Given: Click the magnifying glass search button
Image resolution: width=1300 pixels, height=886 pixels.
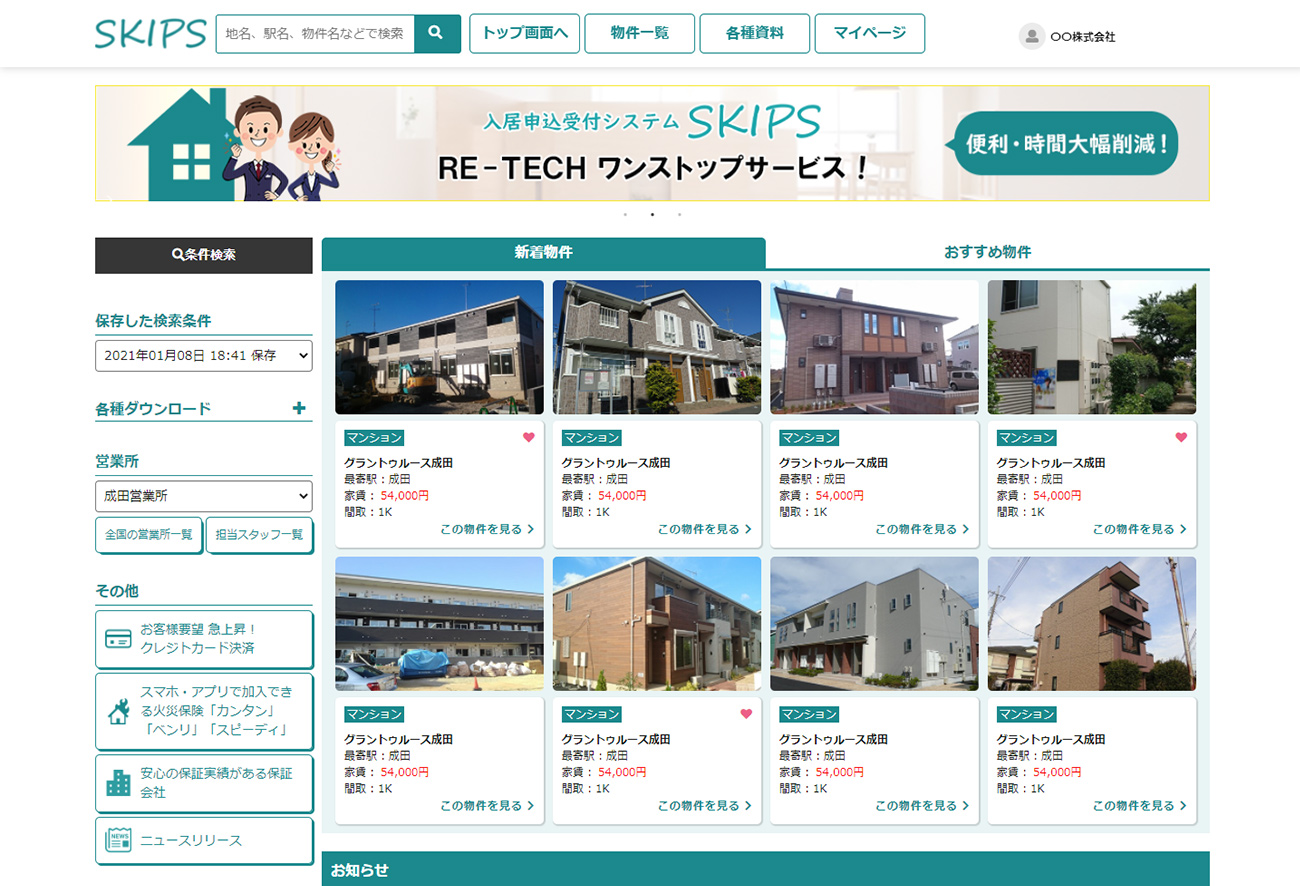Looking at the screenshot, I should (x=436, y=33).
